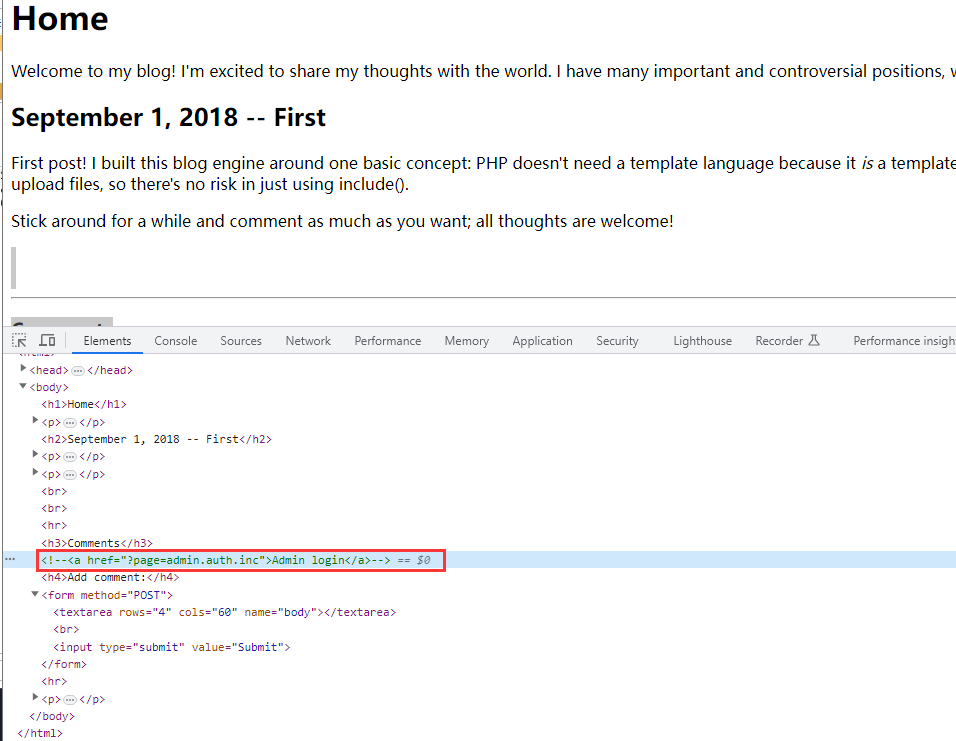Select the h1 Home node
Viewport: 956px width, 741px height.
click(84, 404)
